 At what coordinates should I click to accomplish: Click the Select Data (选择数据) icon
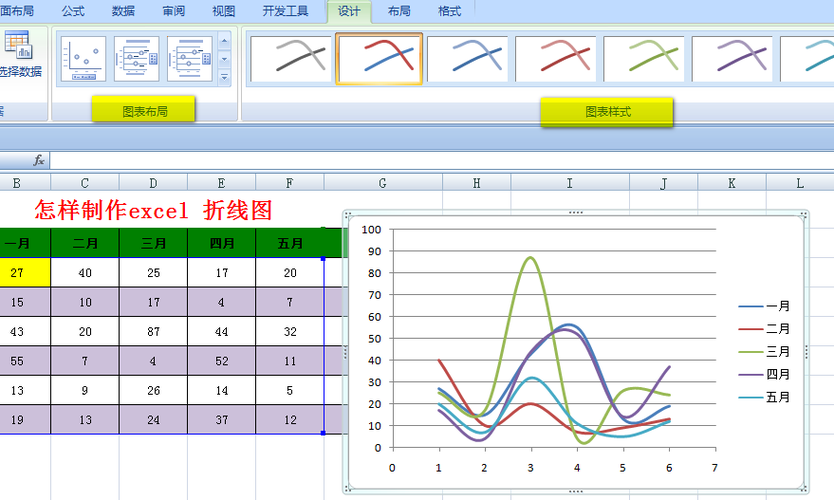click(19, 53)
